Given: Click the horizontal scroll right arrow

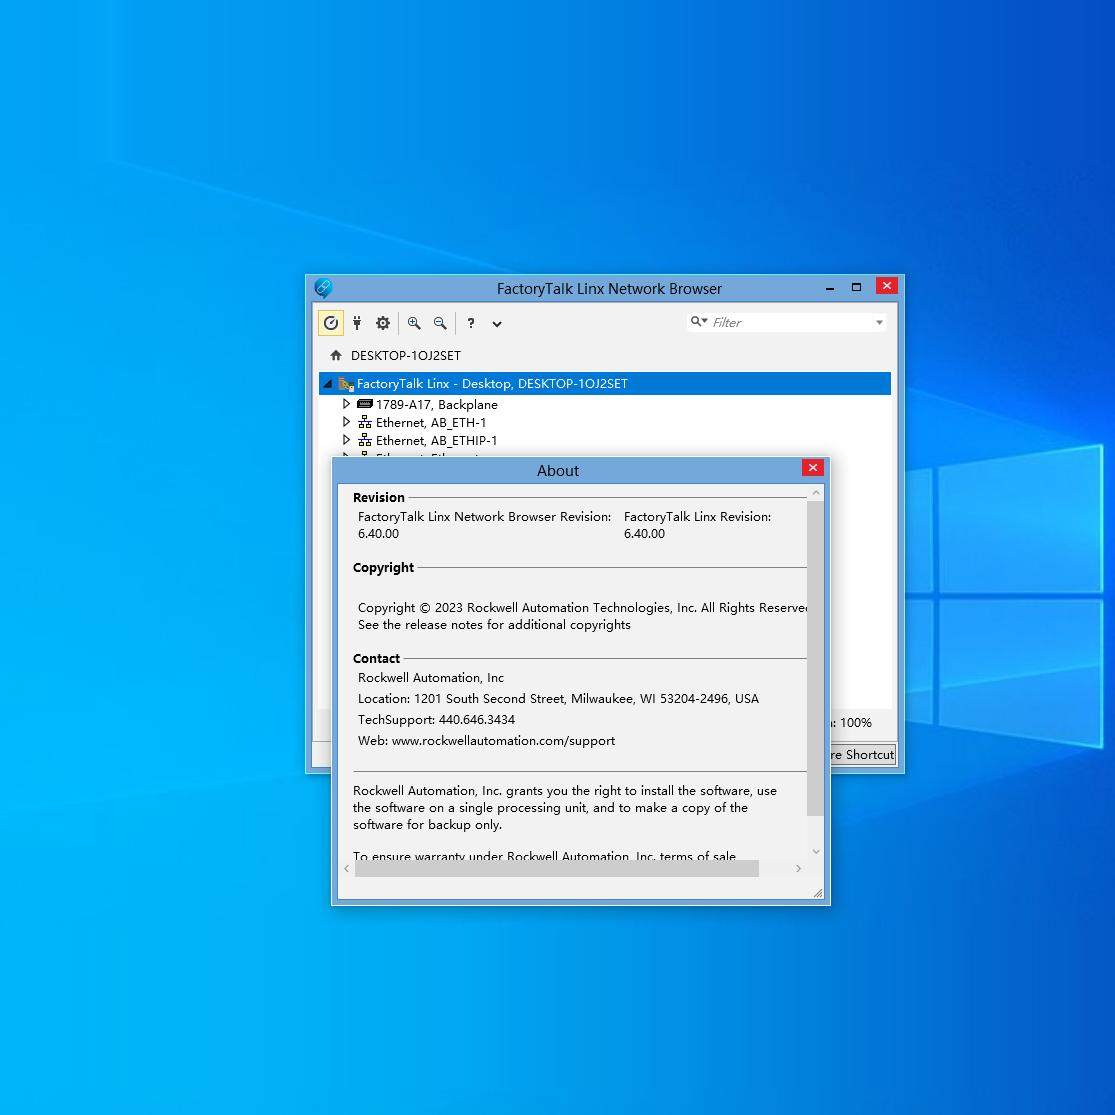Looking at the screenshot, I should coord(799,868).
